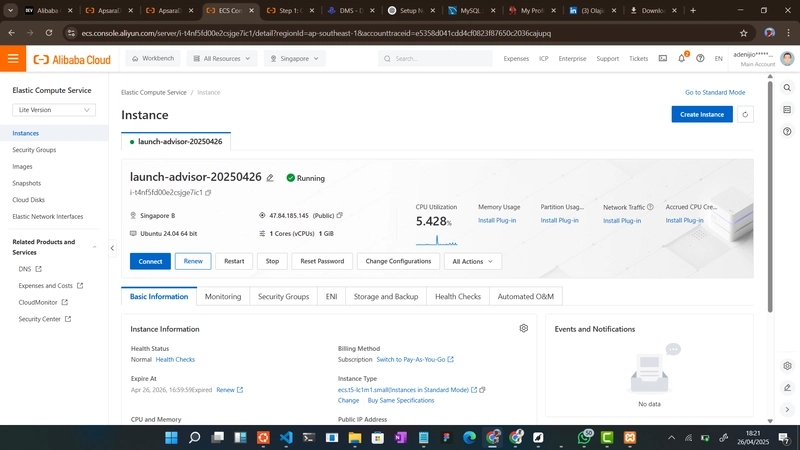Image resolution: width=800 pixels, height=450 pixels.
Task: Open Automated O&M tab
Action: coord(526,296)
